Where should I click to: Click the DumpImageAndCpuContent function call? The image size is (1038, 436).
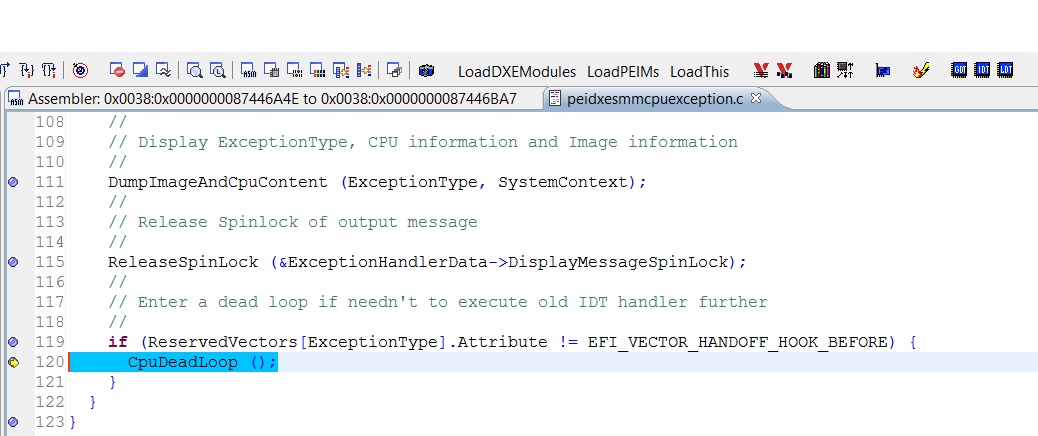coord(218,182)
